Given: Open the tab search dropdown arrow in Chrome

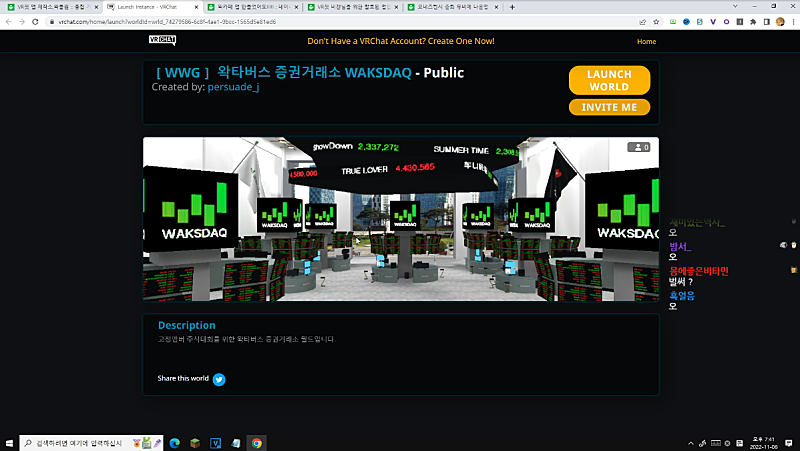Looking at the screenshot, I should point(735,7).
